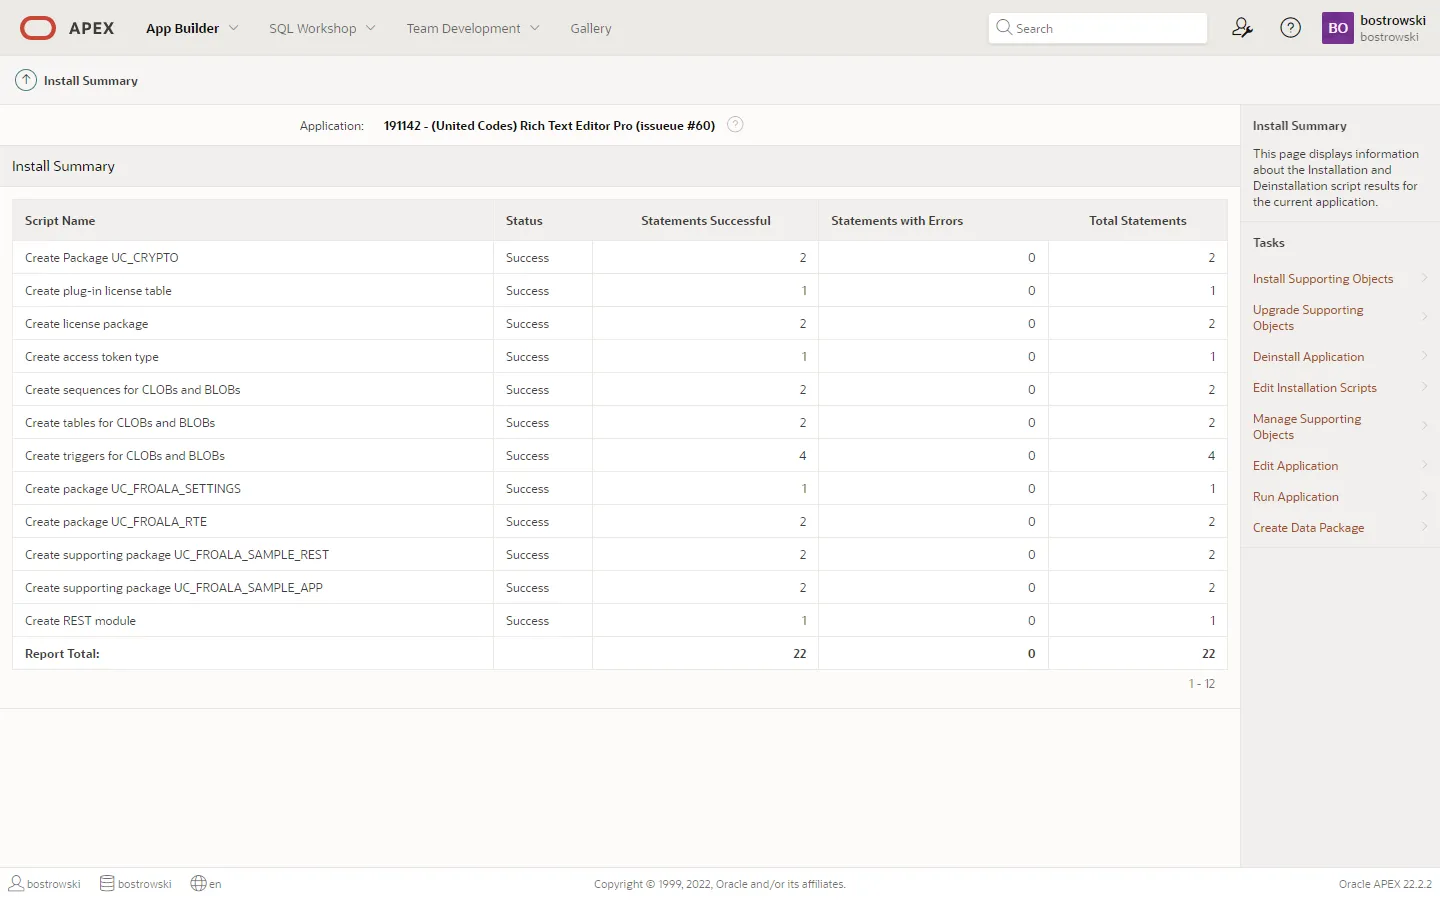
Task: Open the App Builder menu
Action: tap(182, 28)
